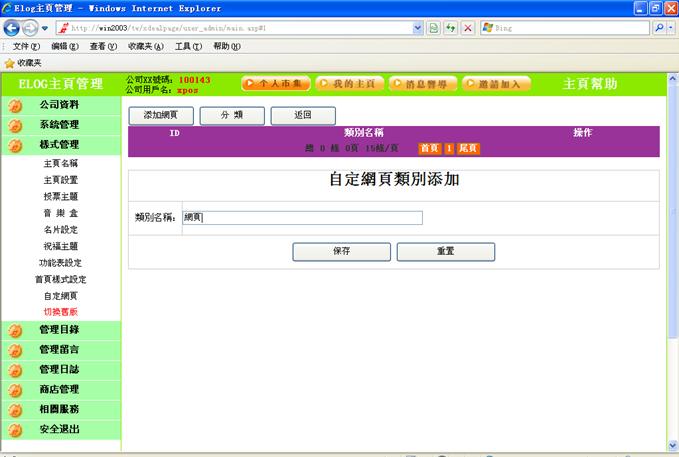Go to the 尾頁 last page link
Screen dimensions: 679x457
point(468,148)
